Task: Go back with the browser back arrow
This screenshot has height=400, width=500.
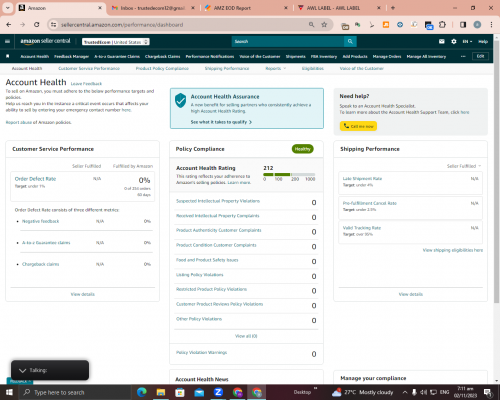Action: [x=9, y=25]
